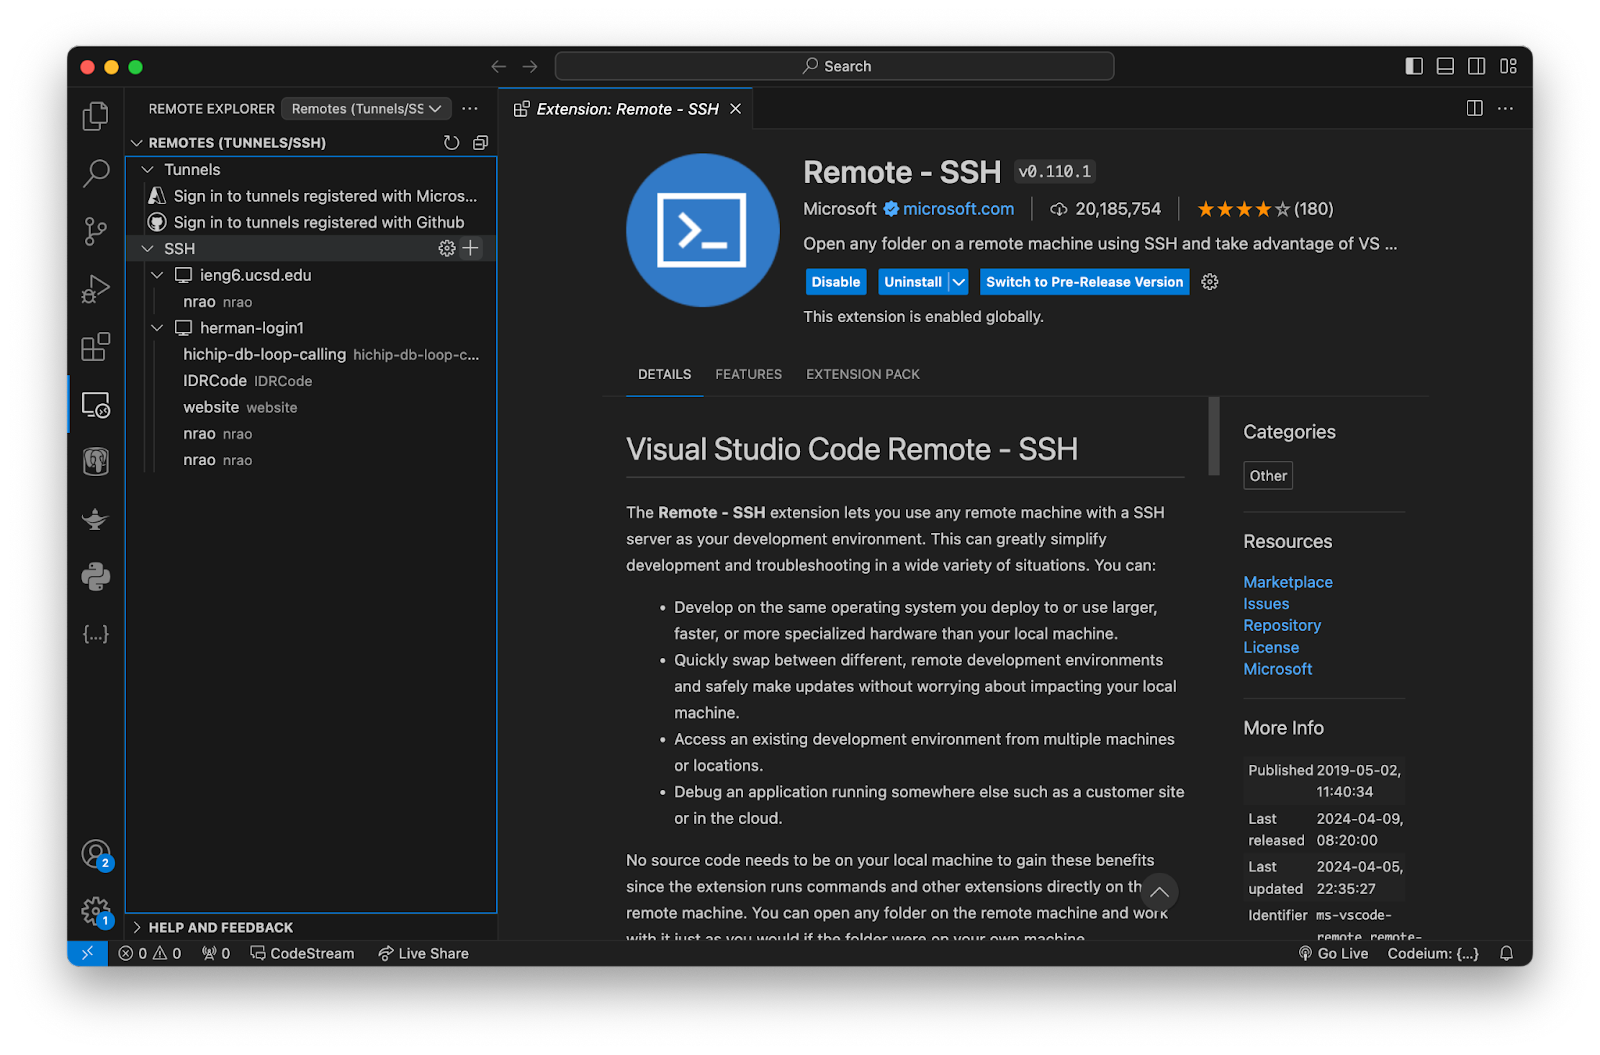This screenshot has height=1055, width=1600.
Task: Open the Extensions view icon
Action: [95, 347]
